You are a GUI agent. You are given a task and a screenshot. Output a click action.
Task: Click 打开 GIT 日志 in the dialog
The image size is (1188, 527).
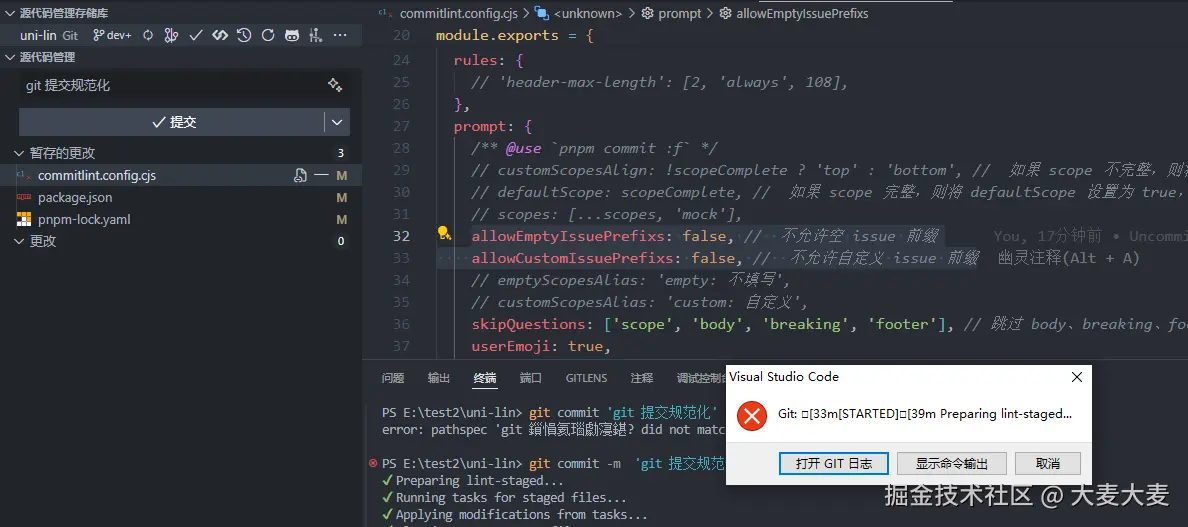pos(834,463)
